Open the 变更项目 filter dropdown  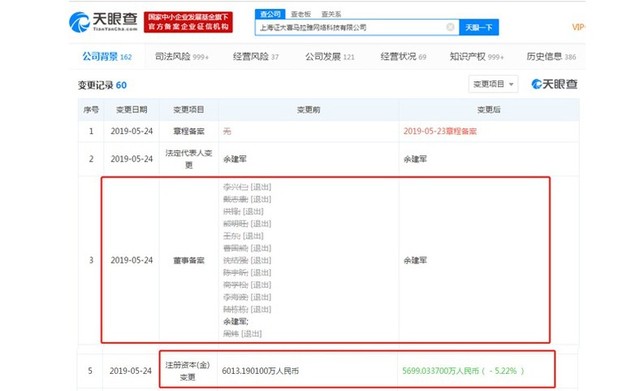click(x=493, y=84)
